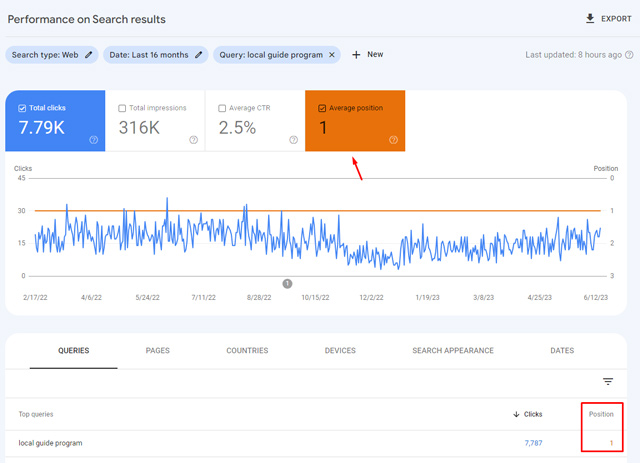Viewport: 640px width, 463px height.
Task: Click the table filter rows icon
Action: click(607, 381)
